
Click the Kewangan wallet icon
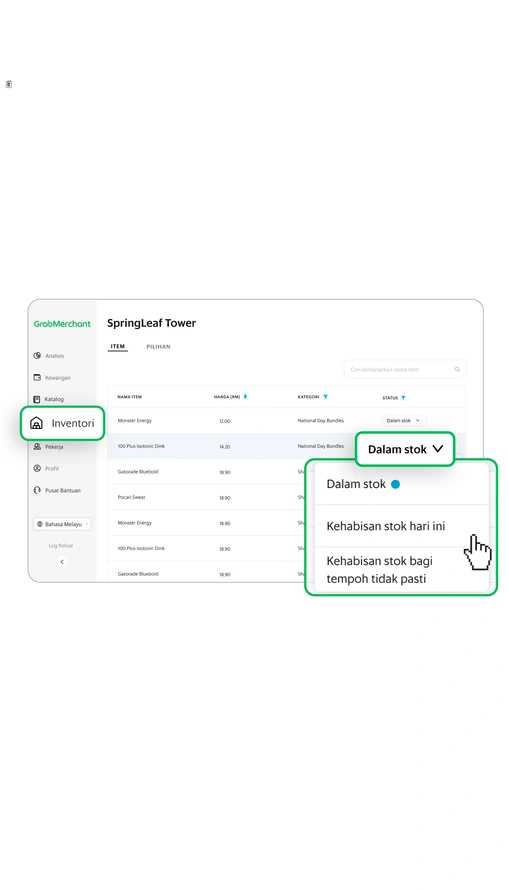click(x=37, y=377)
